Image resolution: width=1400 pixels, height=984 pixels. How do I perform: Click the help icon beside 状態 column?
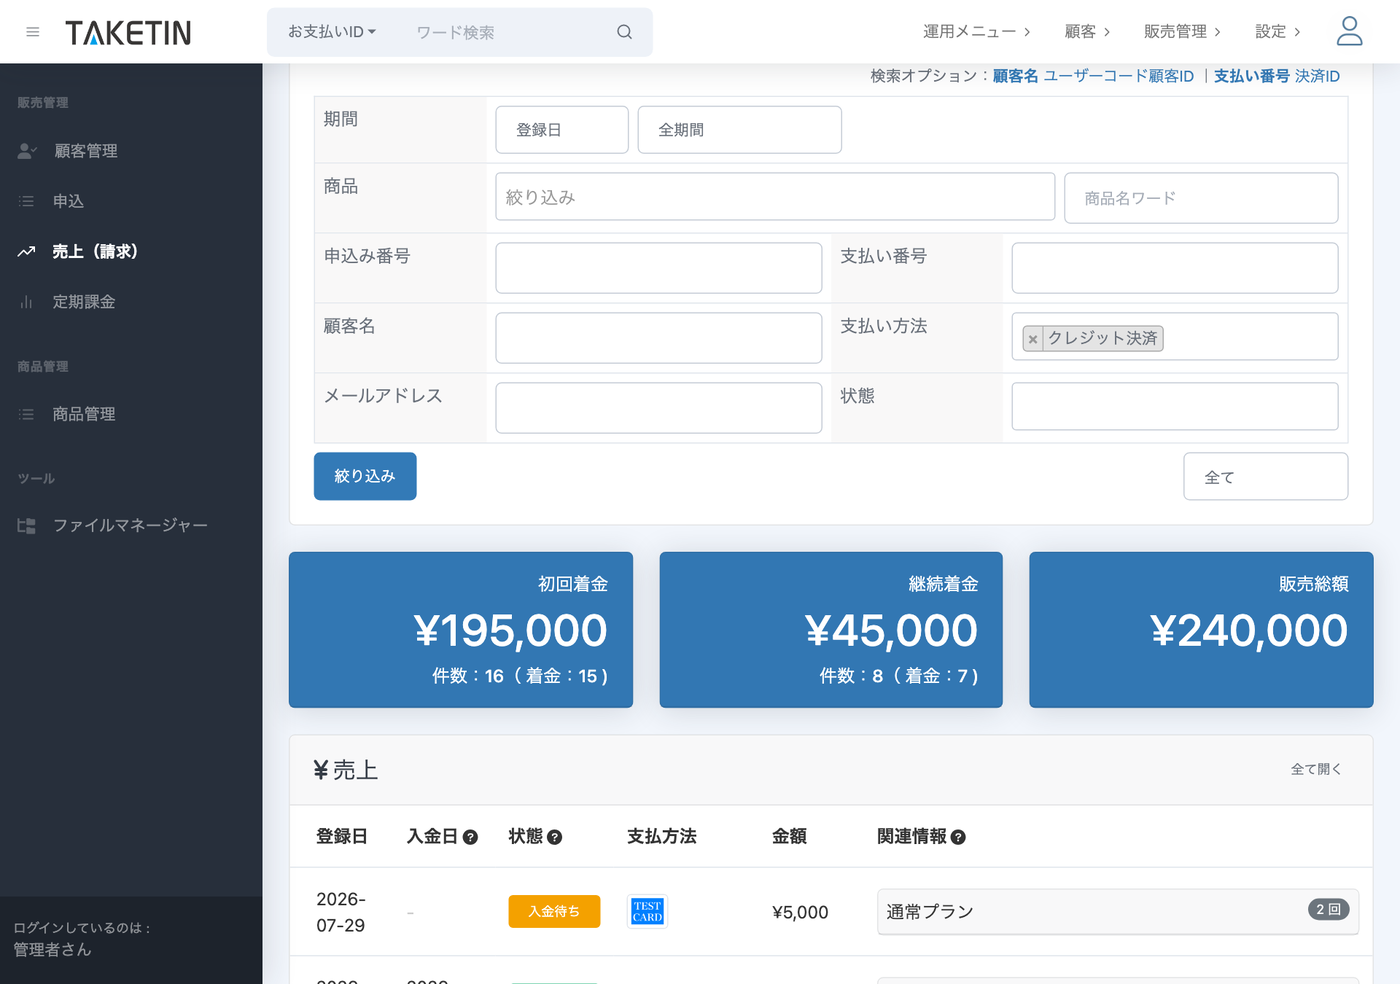(x=554, y=837)
